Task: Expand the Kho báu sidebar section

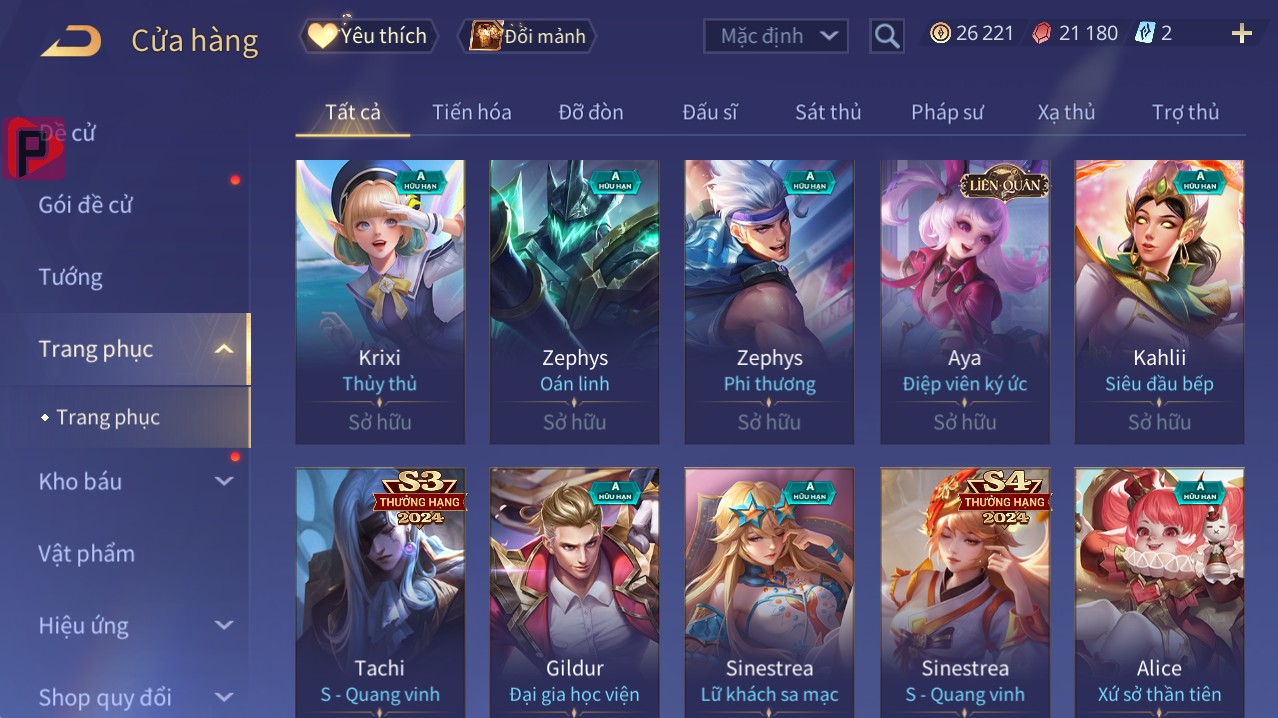Action: point(224,481)
